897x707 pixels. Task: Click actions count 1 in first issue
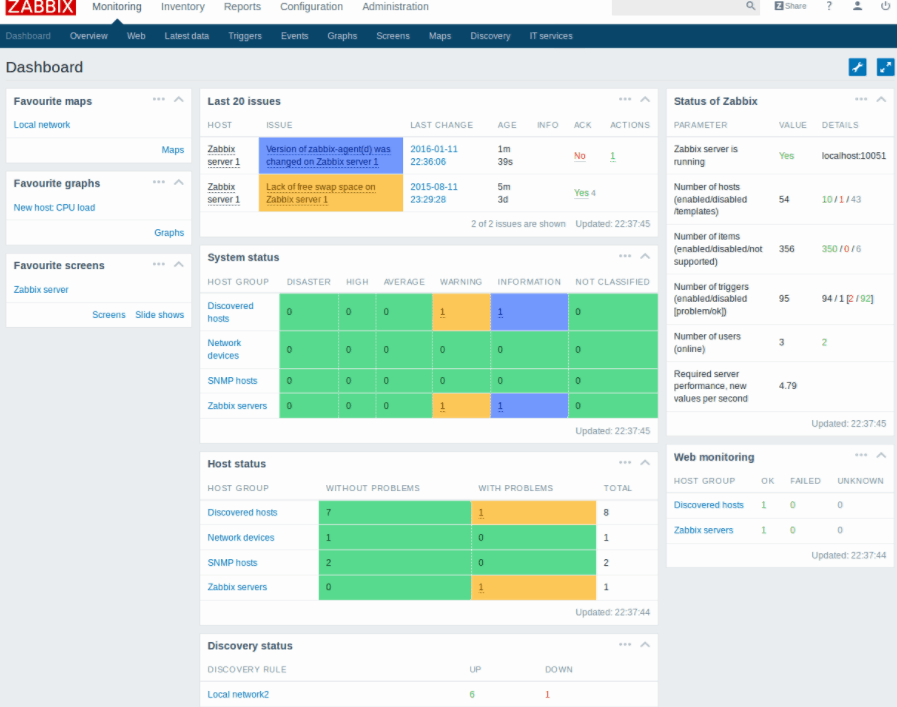click(x=613, y=156)
